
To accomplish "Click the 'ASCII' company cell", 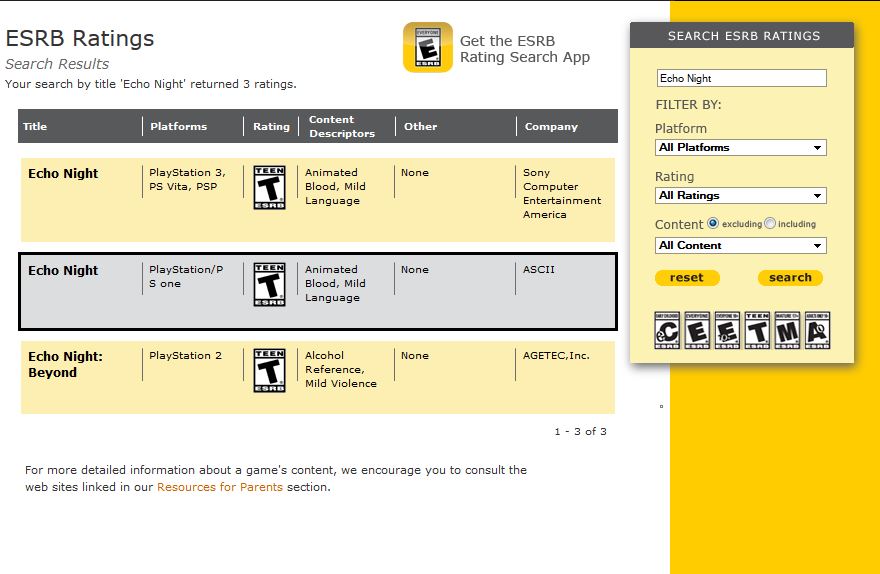I will 539,269.
